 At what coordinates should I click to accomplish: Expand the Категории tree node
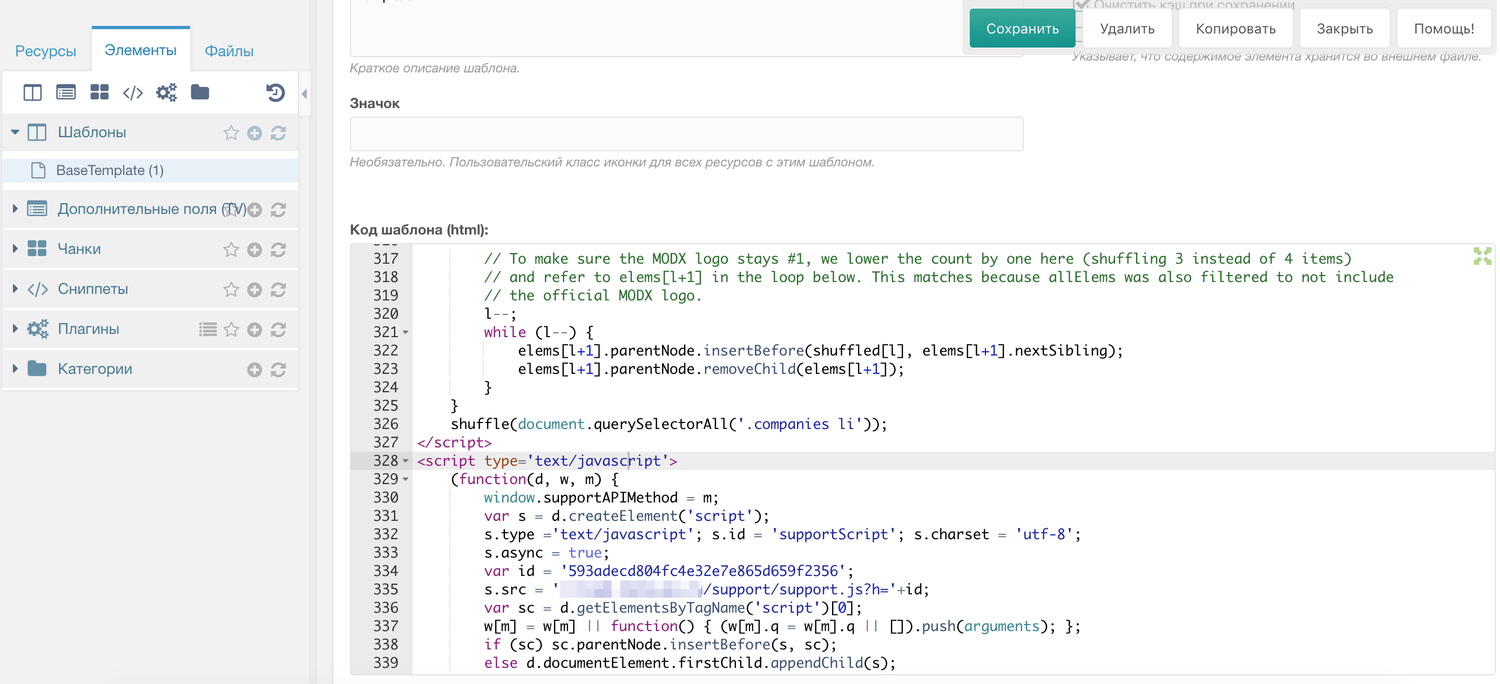pos(15,369)
